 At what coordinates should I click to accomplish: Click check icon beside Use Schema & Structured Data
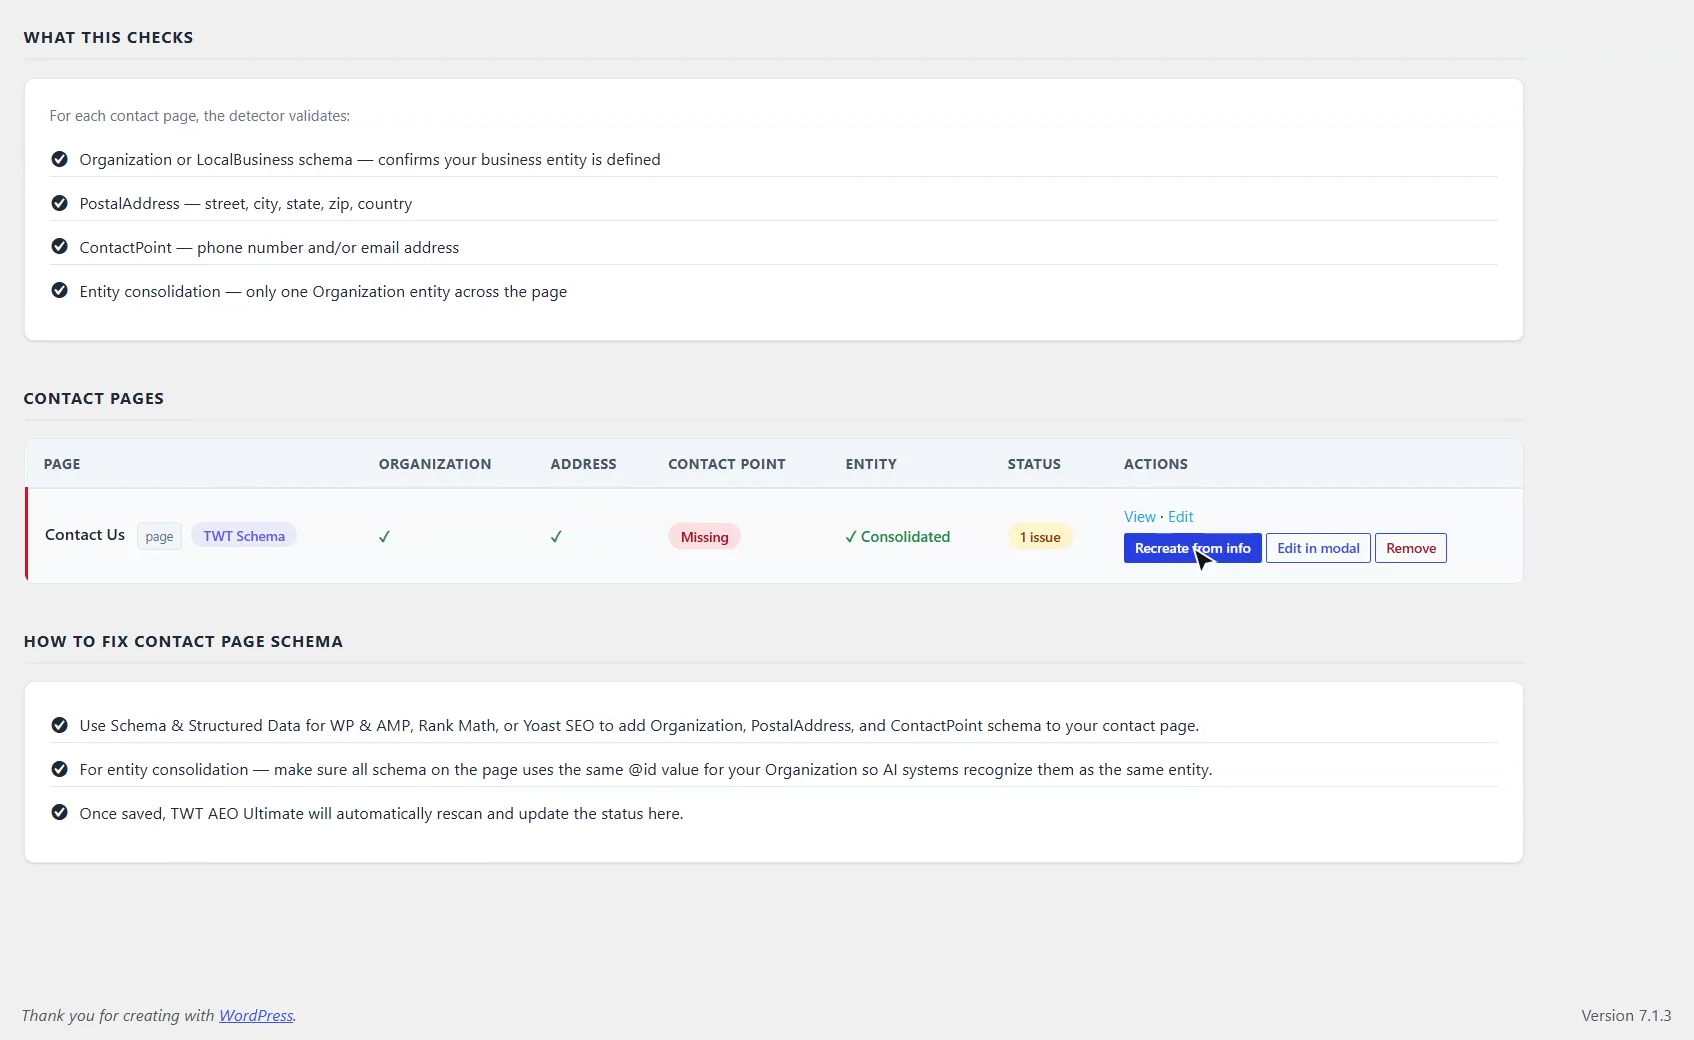click(x=59, y=725)
